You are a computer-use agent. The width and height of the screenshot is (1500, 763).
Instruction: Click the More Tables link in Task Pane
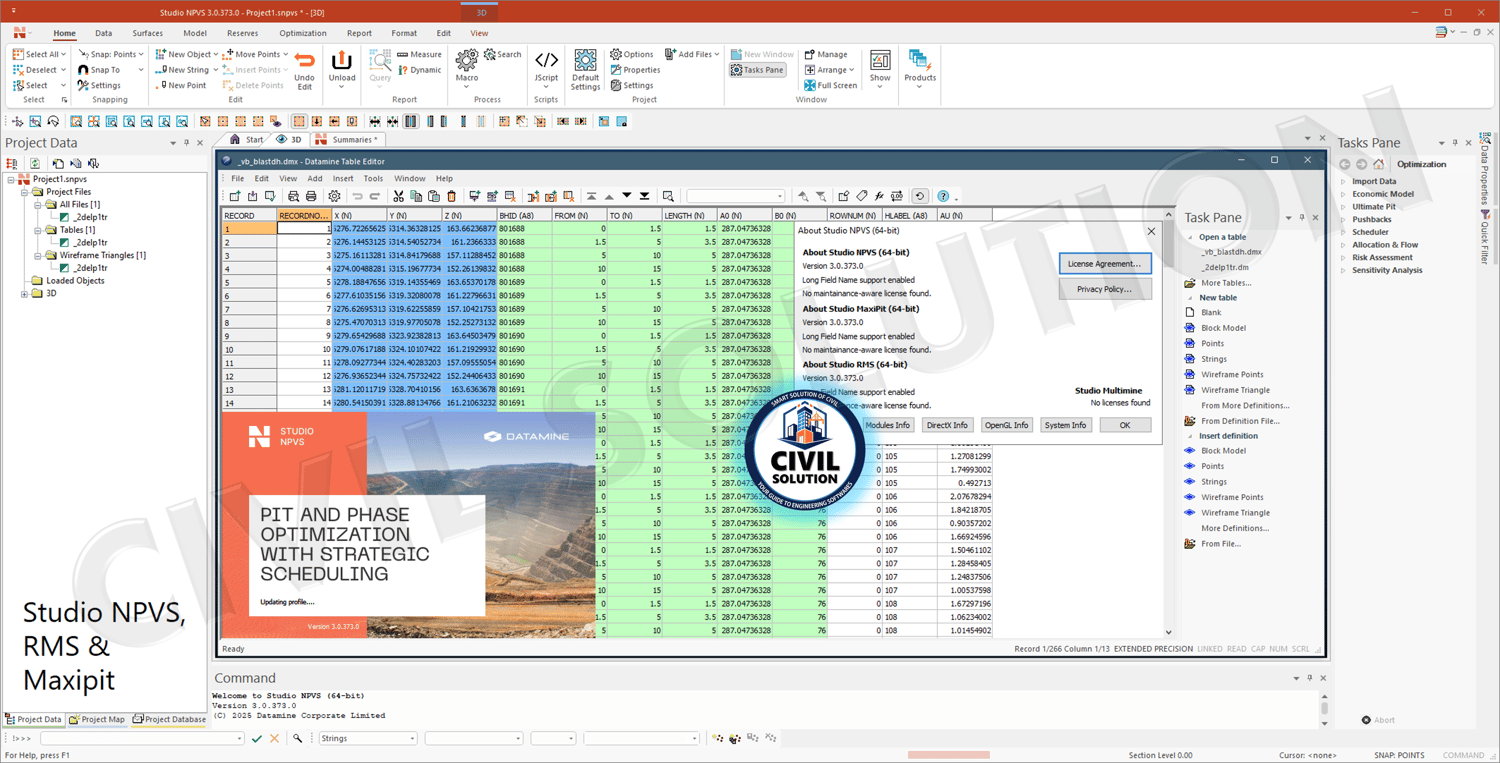coord(1226,283)
